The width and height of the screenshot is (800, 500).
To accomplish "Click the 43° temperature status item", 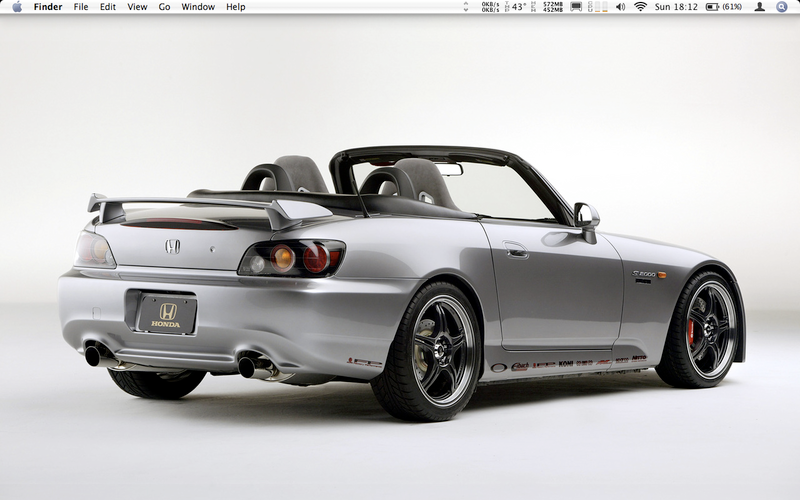I will coord(517,7).
